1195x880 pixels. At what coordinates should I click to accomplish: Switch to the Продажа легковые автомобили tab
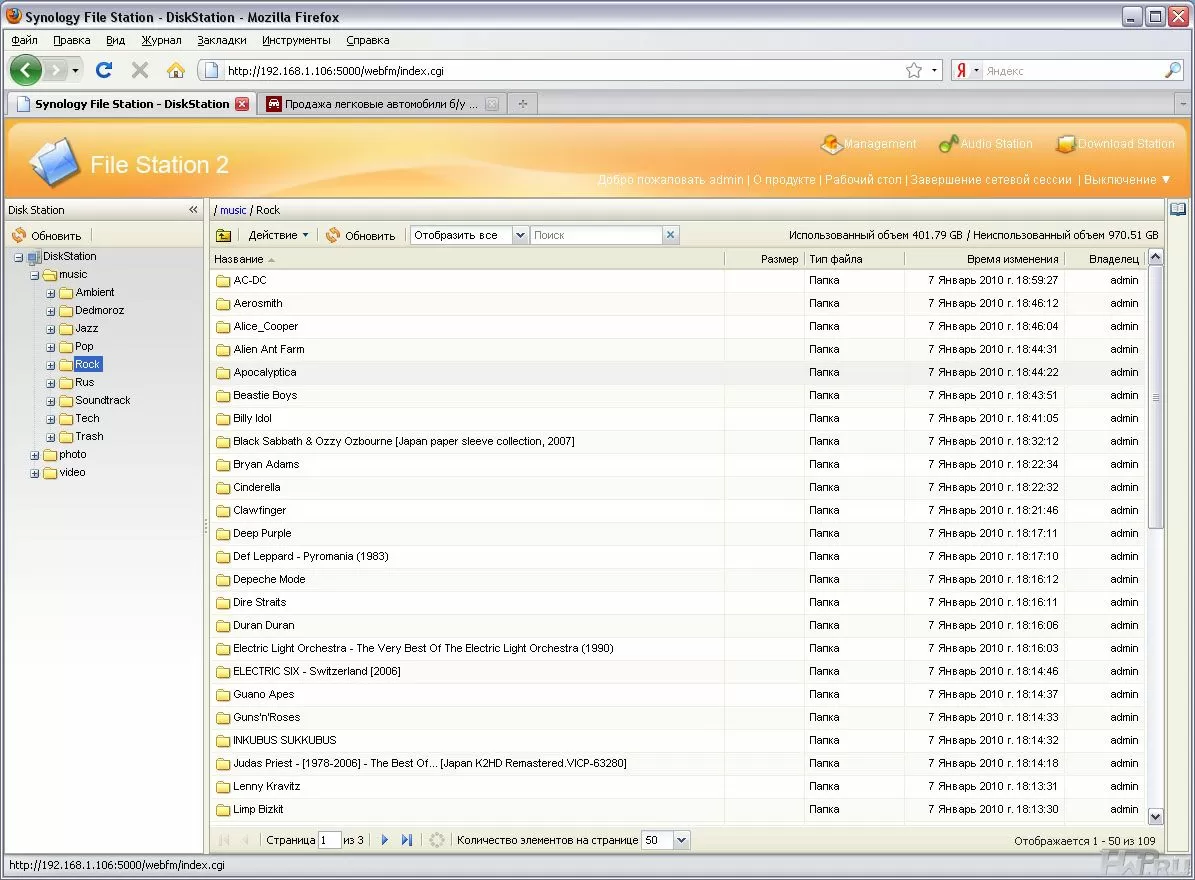381,104
